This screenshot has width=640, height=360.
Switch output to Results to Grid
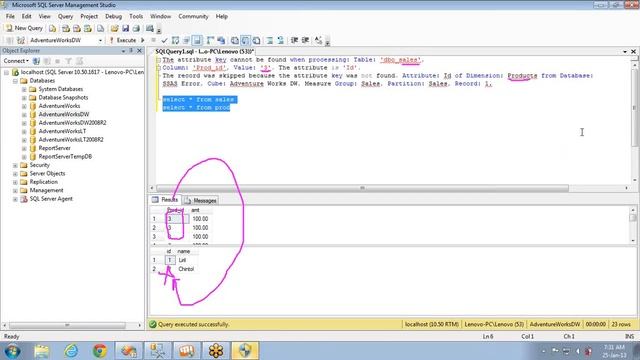click(x=245, y=40)
